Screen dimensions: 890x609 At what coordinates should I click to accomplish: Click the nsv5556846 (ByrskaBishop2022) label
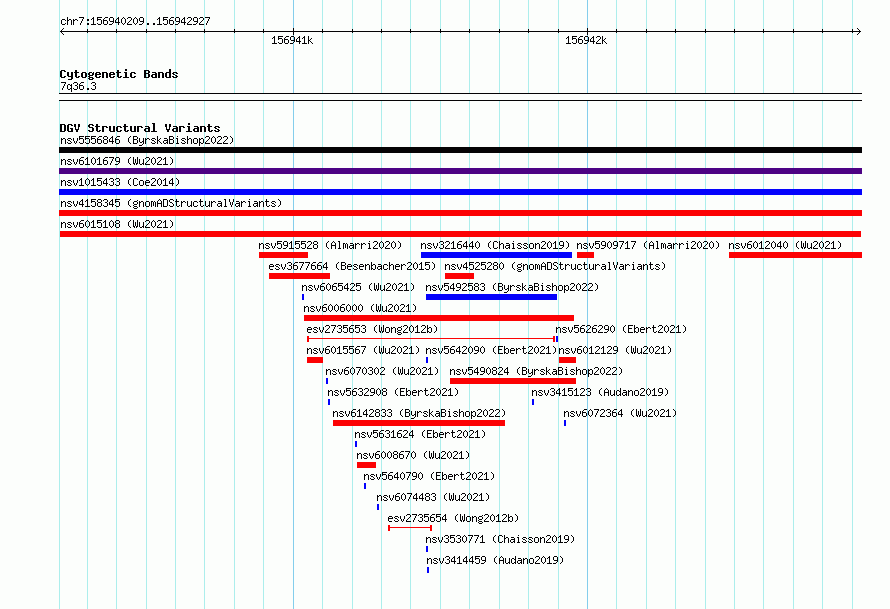[x=147, y=140]
